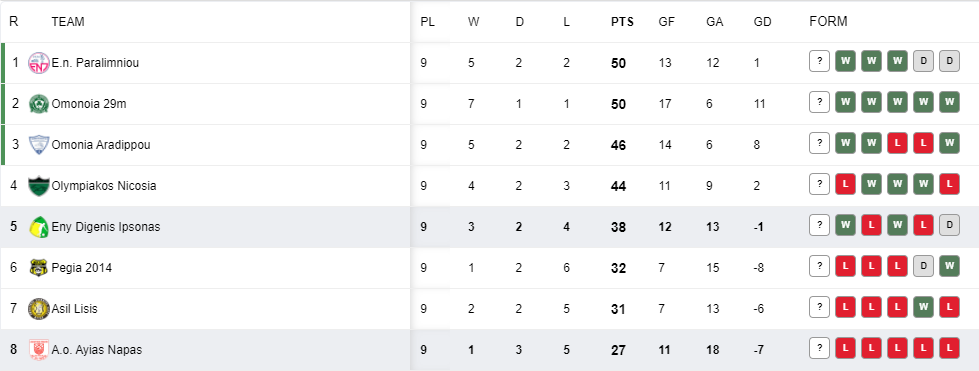Click the question mark box for Omonoia 29m
This screenshot has height=371, width=979.
(x=819, y=102)
